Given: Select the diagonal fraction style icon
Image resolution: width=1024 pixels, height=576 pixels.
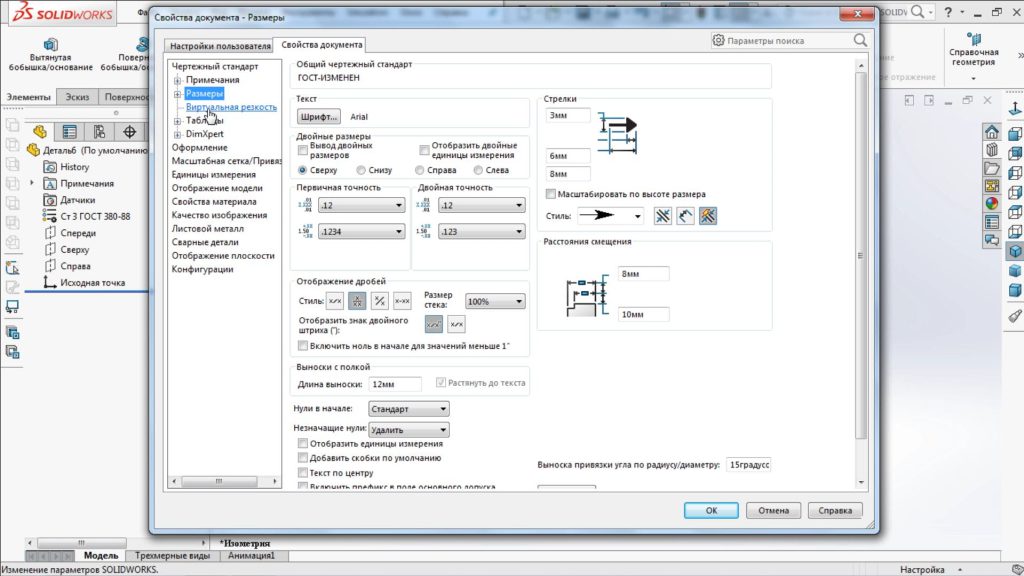Looking at the screenshot, I should click(x=379, y=301).
